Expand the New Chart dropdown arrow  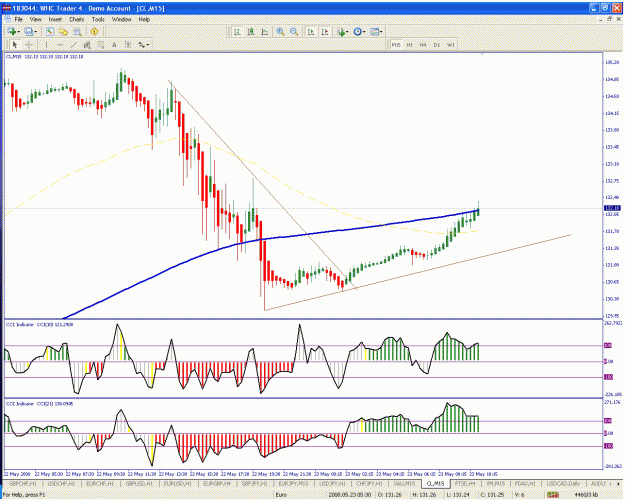click(19, 31)
